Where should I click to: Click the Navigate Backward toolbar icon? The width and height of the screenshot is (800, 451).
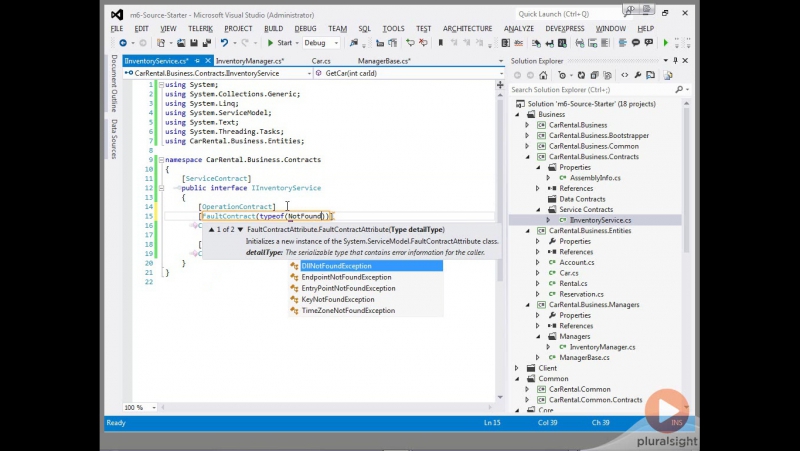[123, 43]
